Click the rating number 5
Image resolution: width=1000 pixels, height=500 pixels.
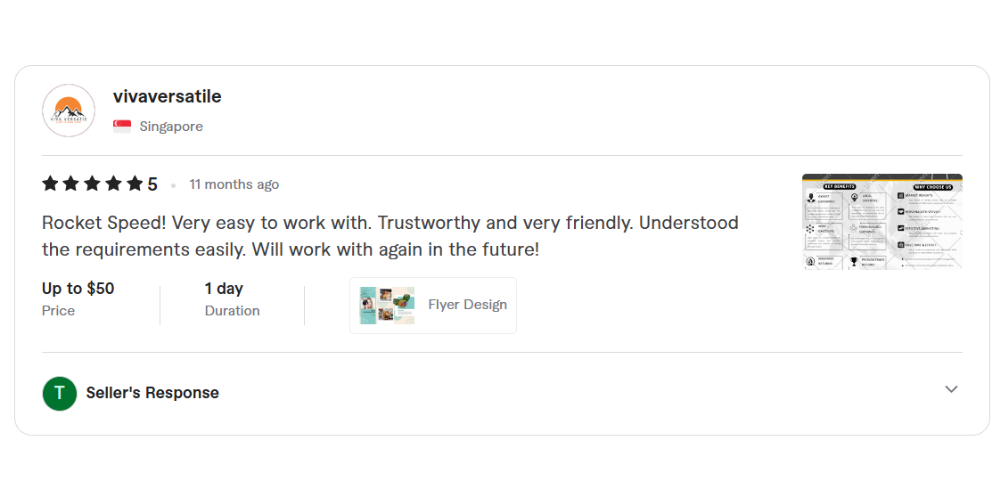click(x=152, y=184)
